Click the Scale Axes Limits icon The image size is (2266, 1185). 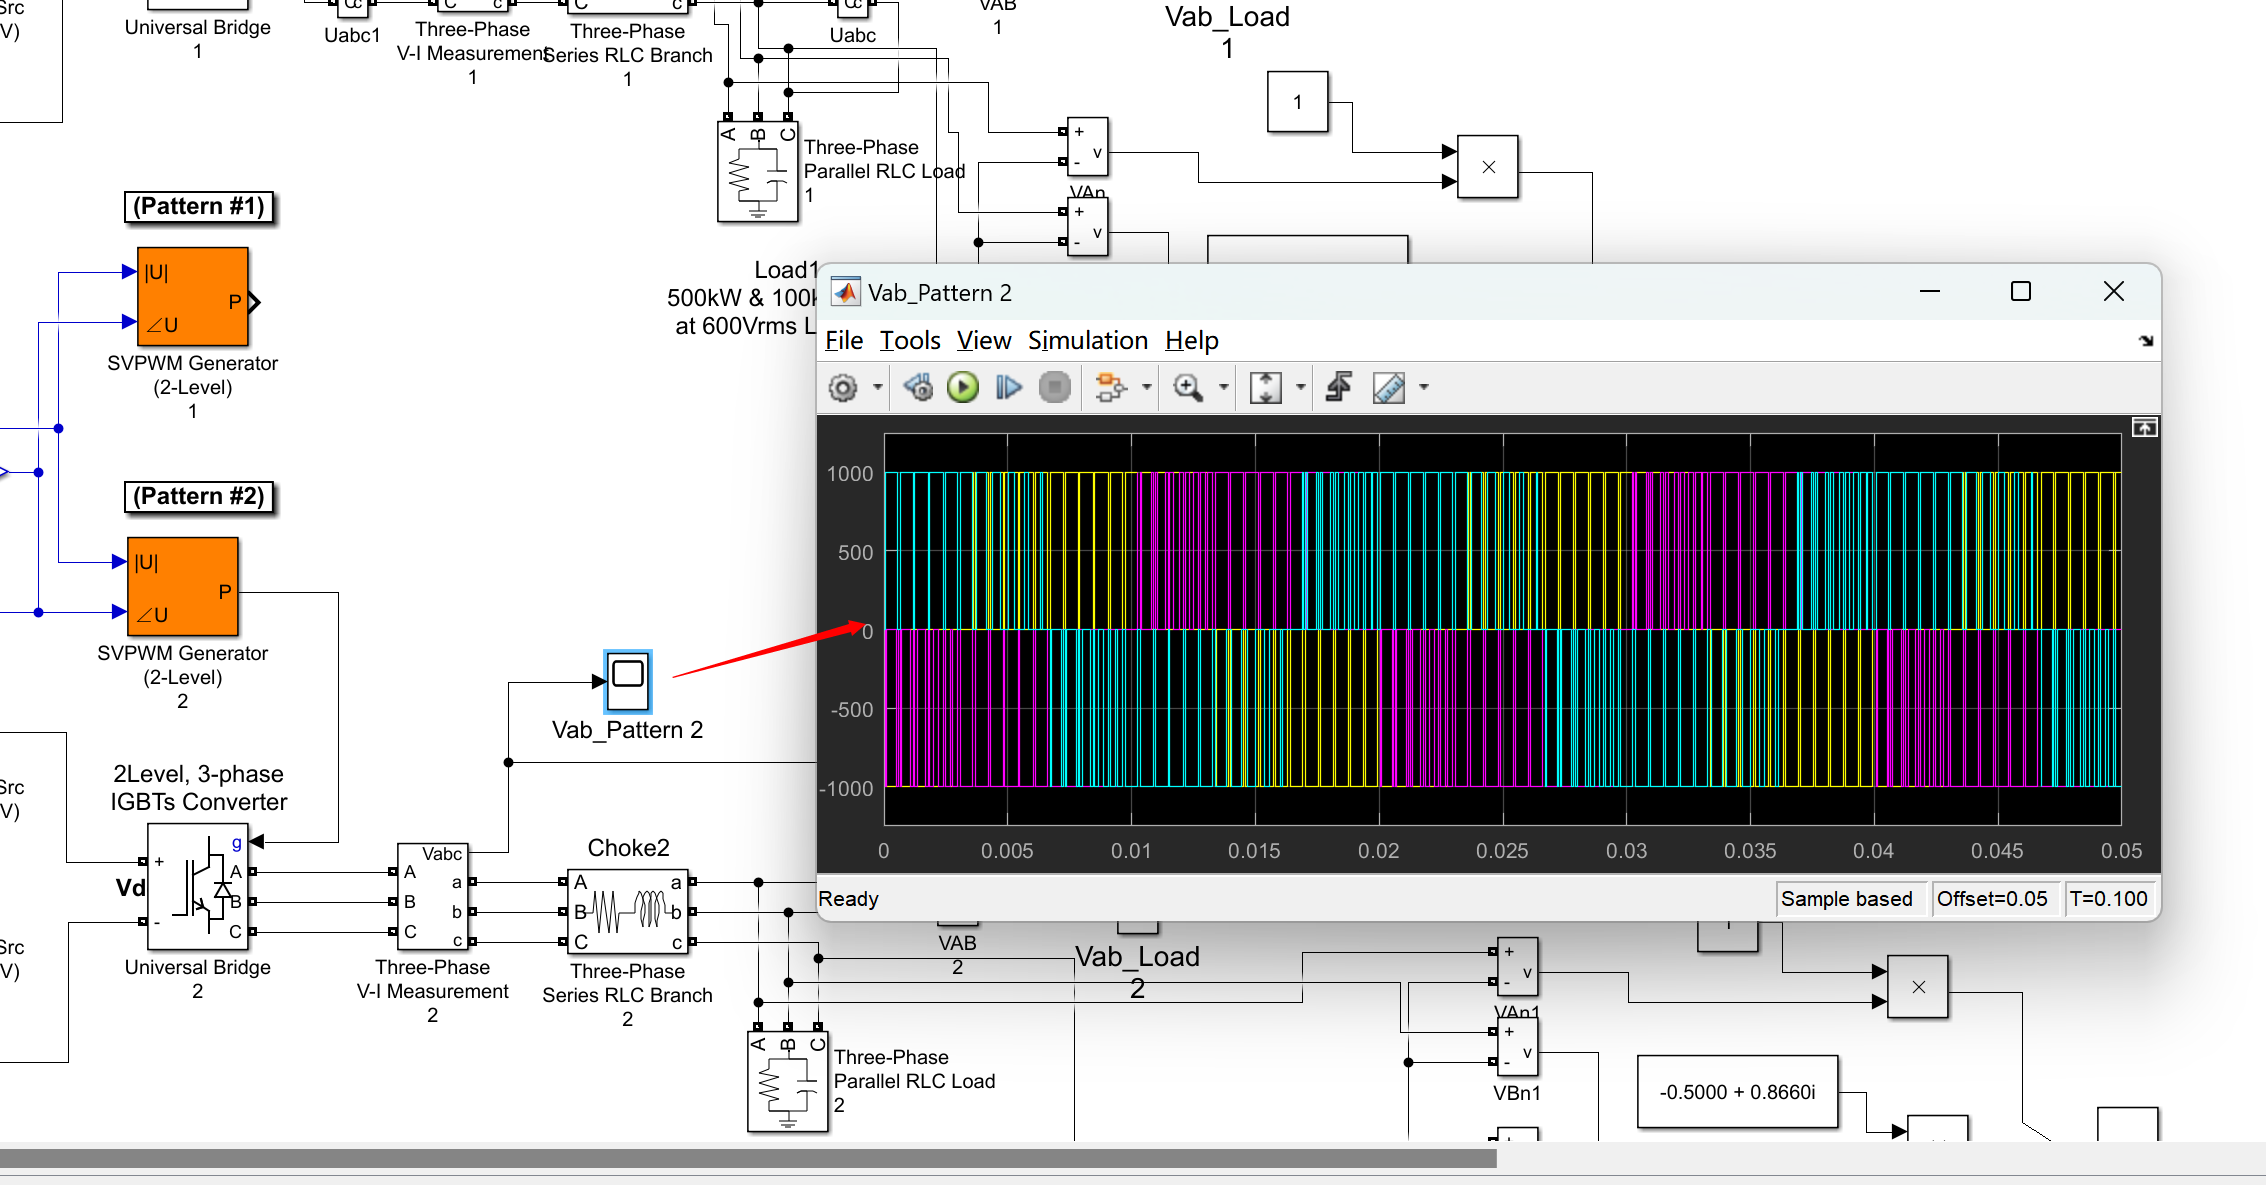1265,388
